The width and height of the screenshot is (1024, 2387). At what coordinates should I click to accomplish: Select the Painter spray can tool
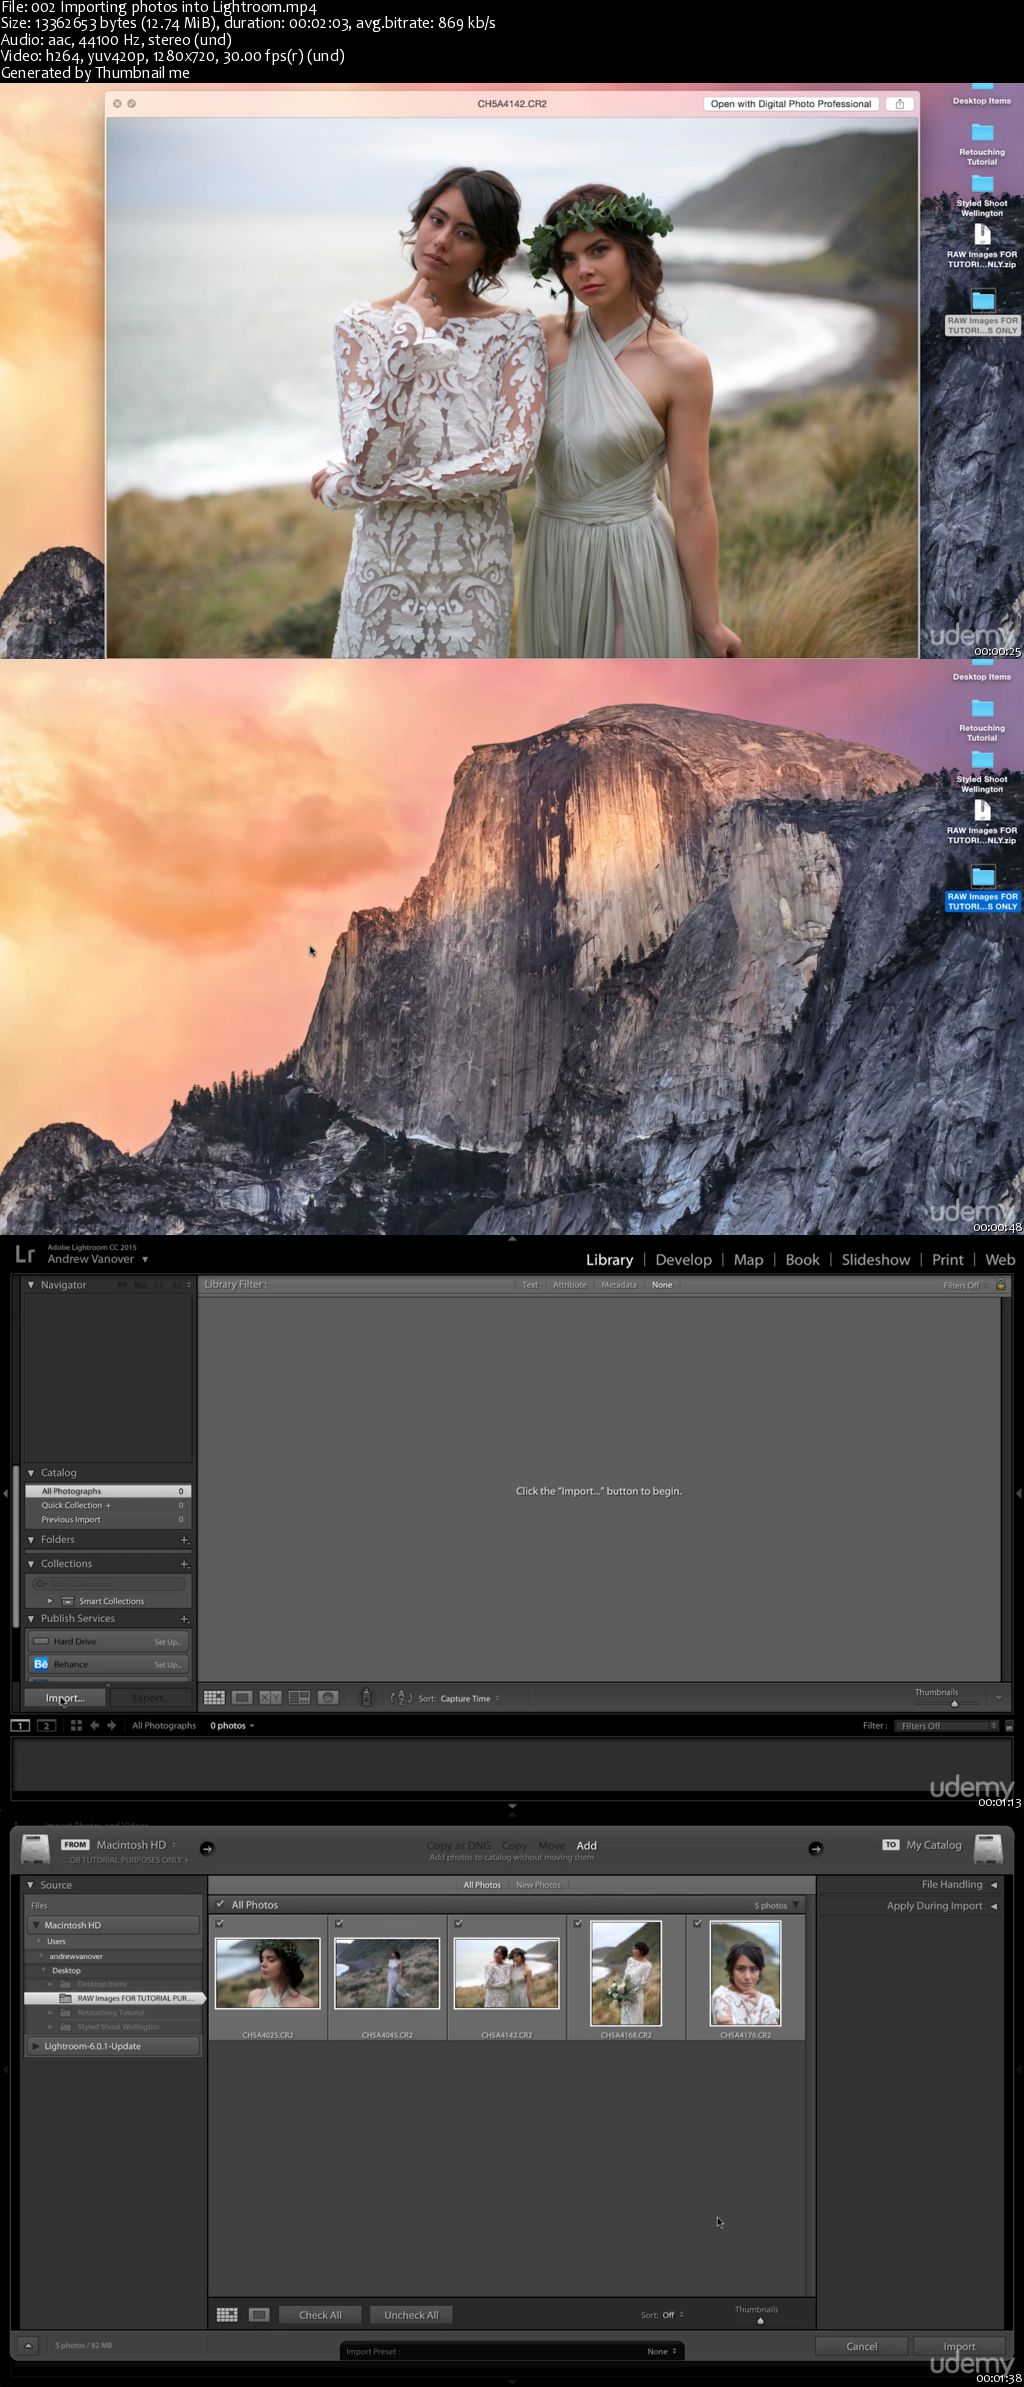coord(366,1697)
